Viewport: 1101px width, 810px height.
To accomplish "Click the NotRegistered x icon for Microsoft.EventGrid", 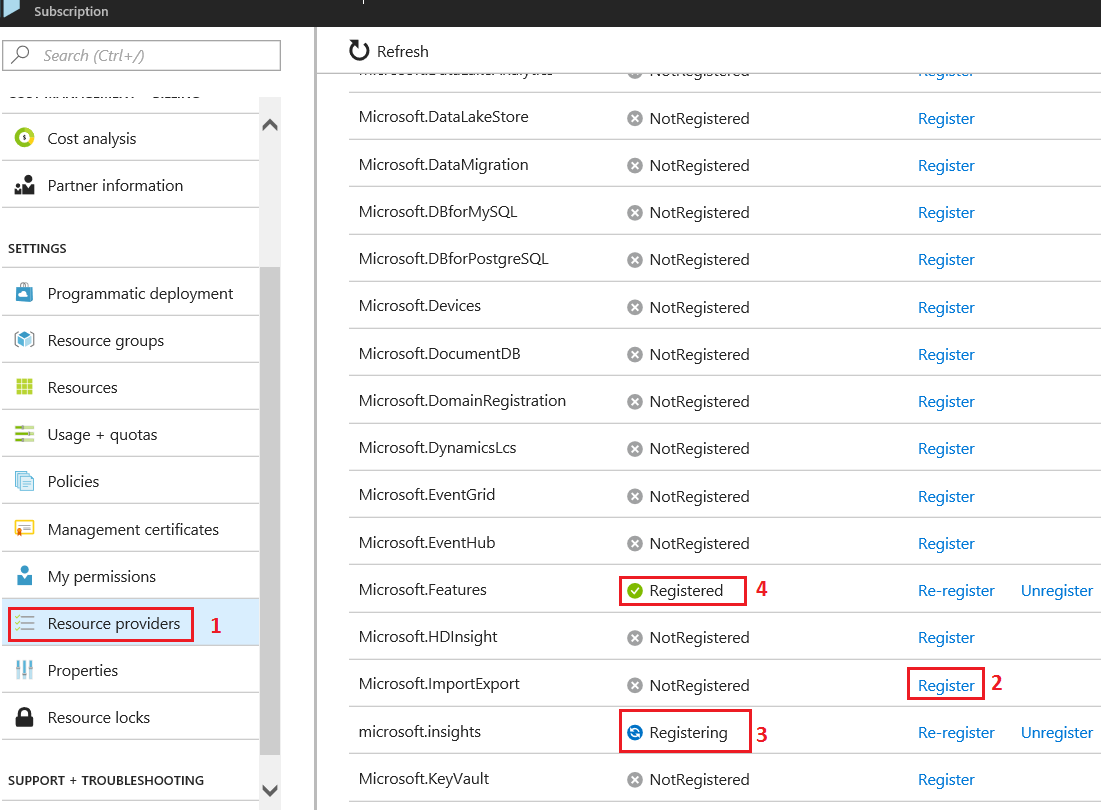I will 635,496.
